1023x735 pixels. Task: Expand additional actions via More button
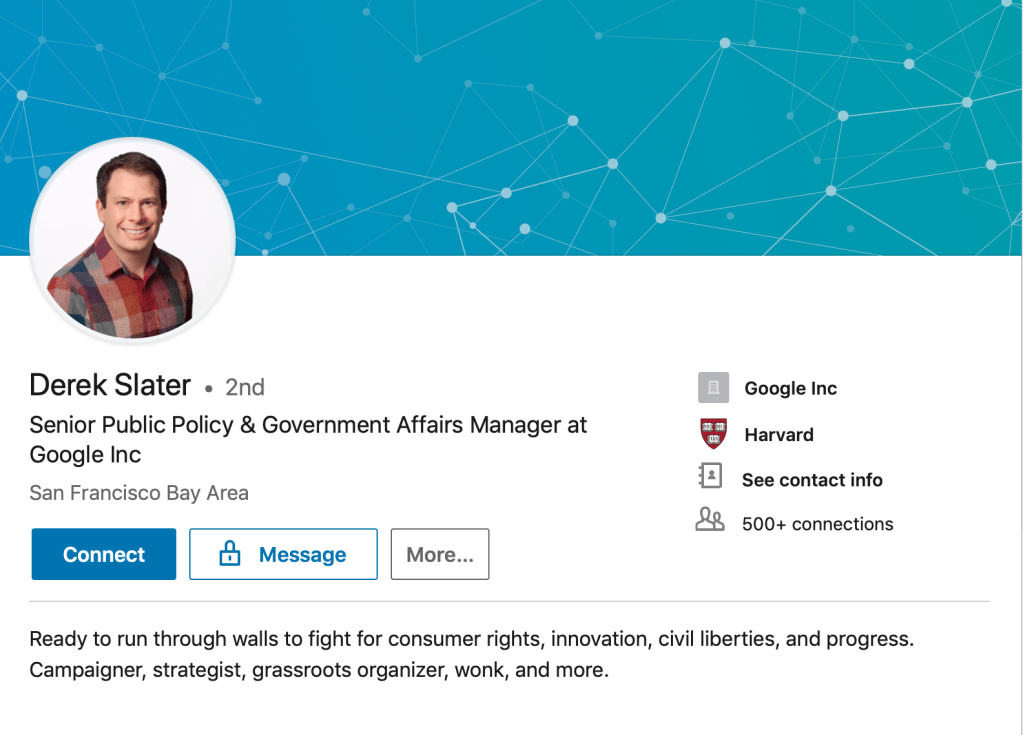(x=439, y=553)
